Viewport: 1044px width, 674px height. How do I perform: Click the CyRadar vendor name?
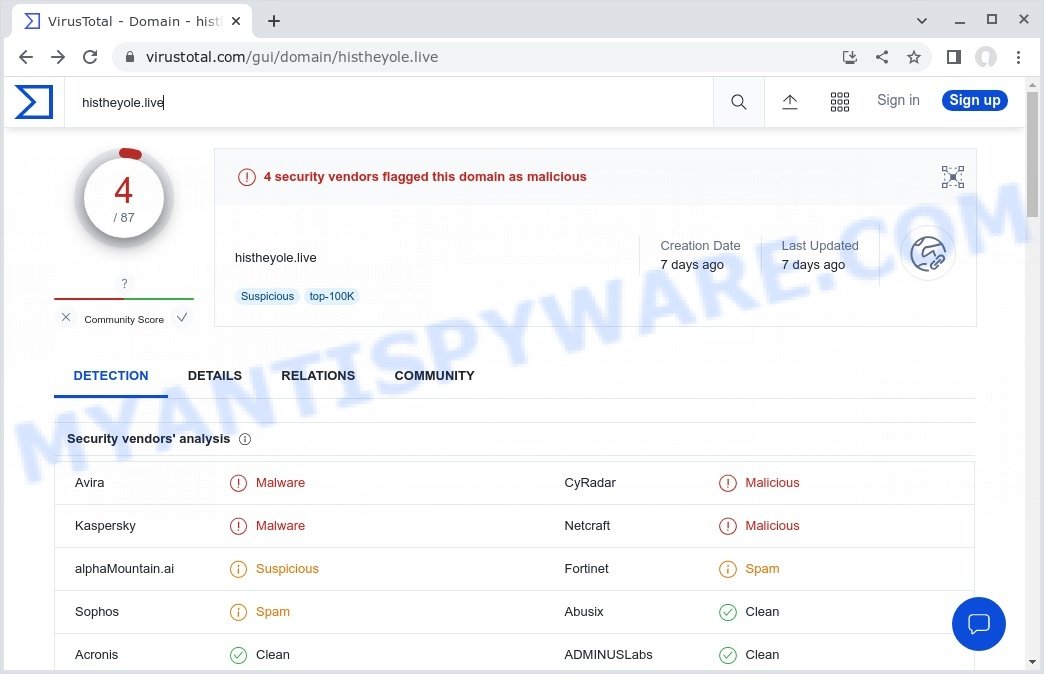pyautogui.click(x=590, y=483)
